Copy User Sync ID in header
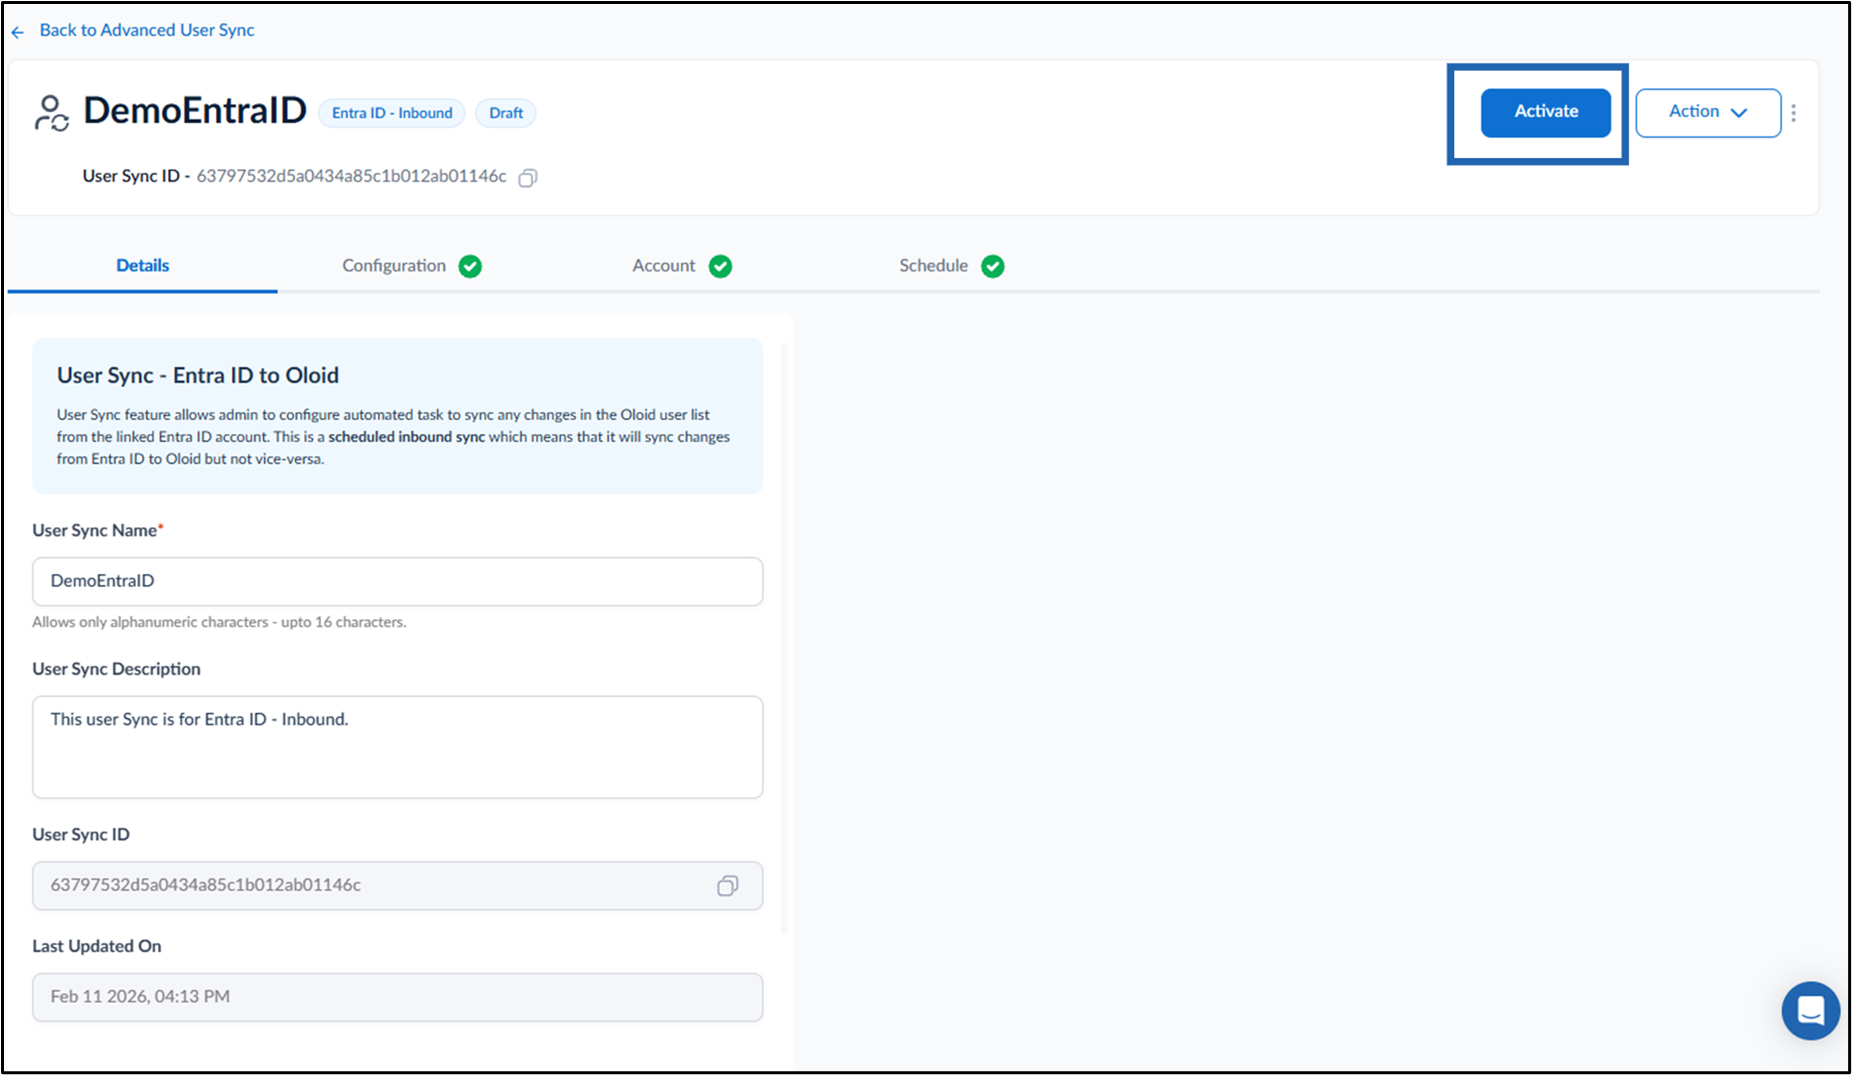The height and width of the screenshot is (1075, 1852). [528, 178]
